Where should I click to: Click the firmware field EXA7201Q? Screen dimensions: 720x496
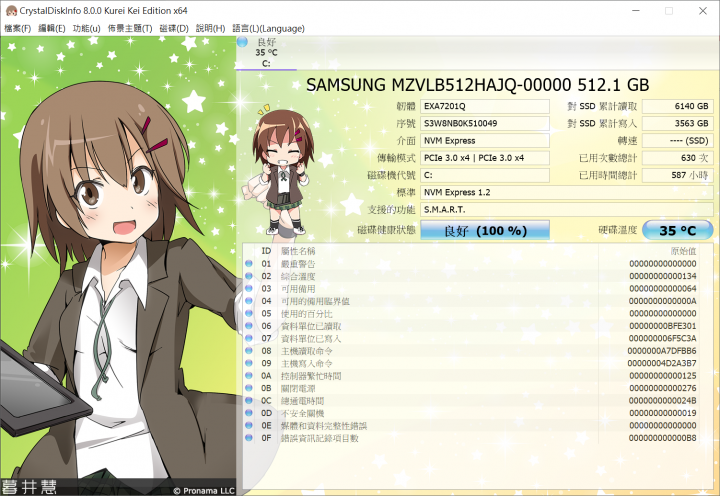click(485, 106)
